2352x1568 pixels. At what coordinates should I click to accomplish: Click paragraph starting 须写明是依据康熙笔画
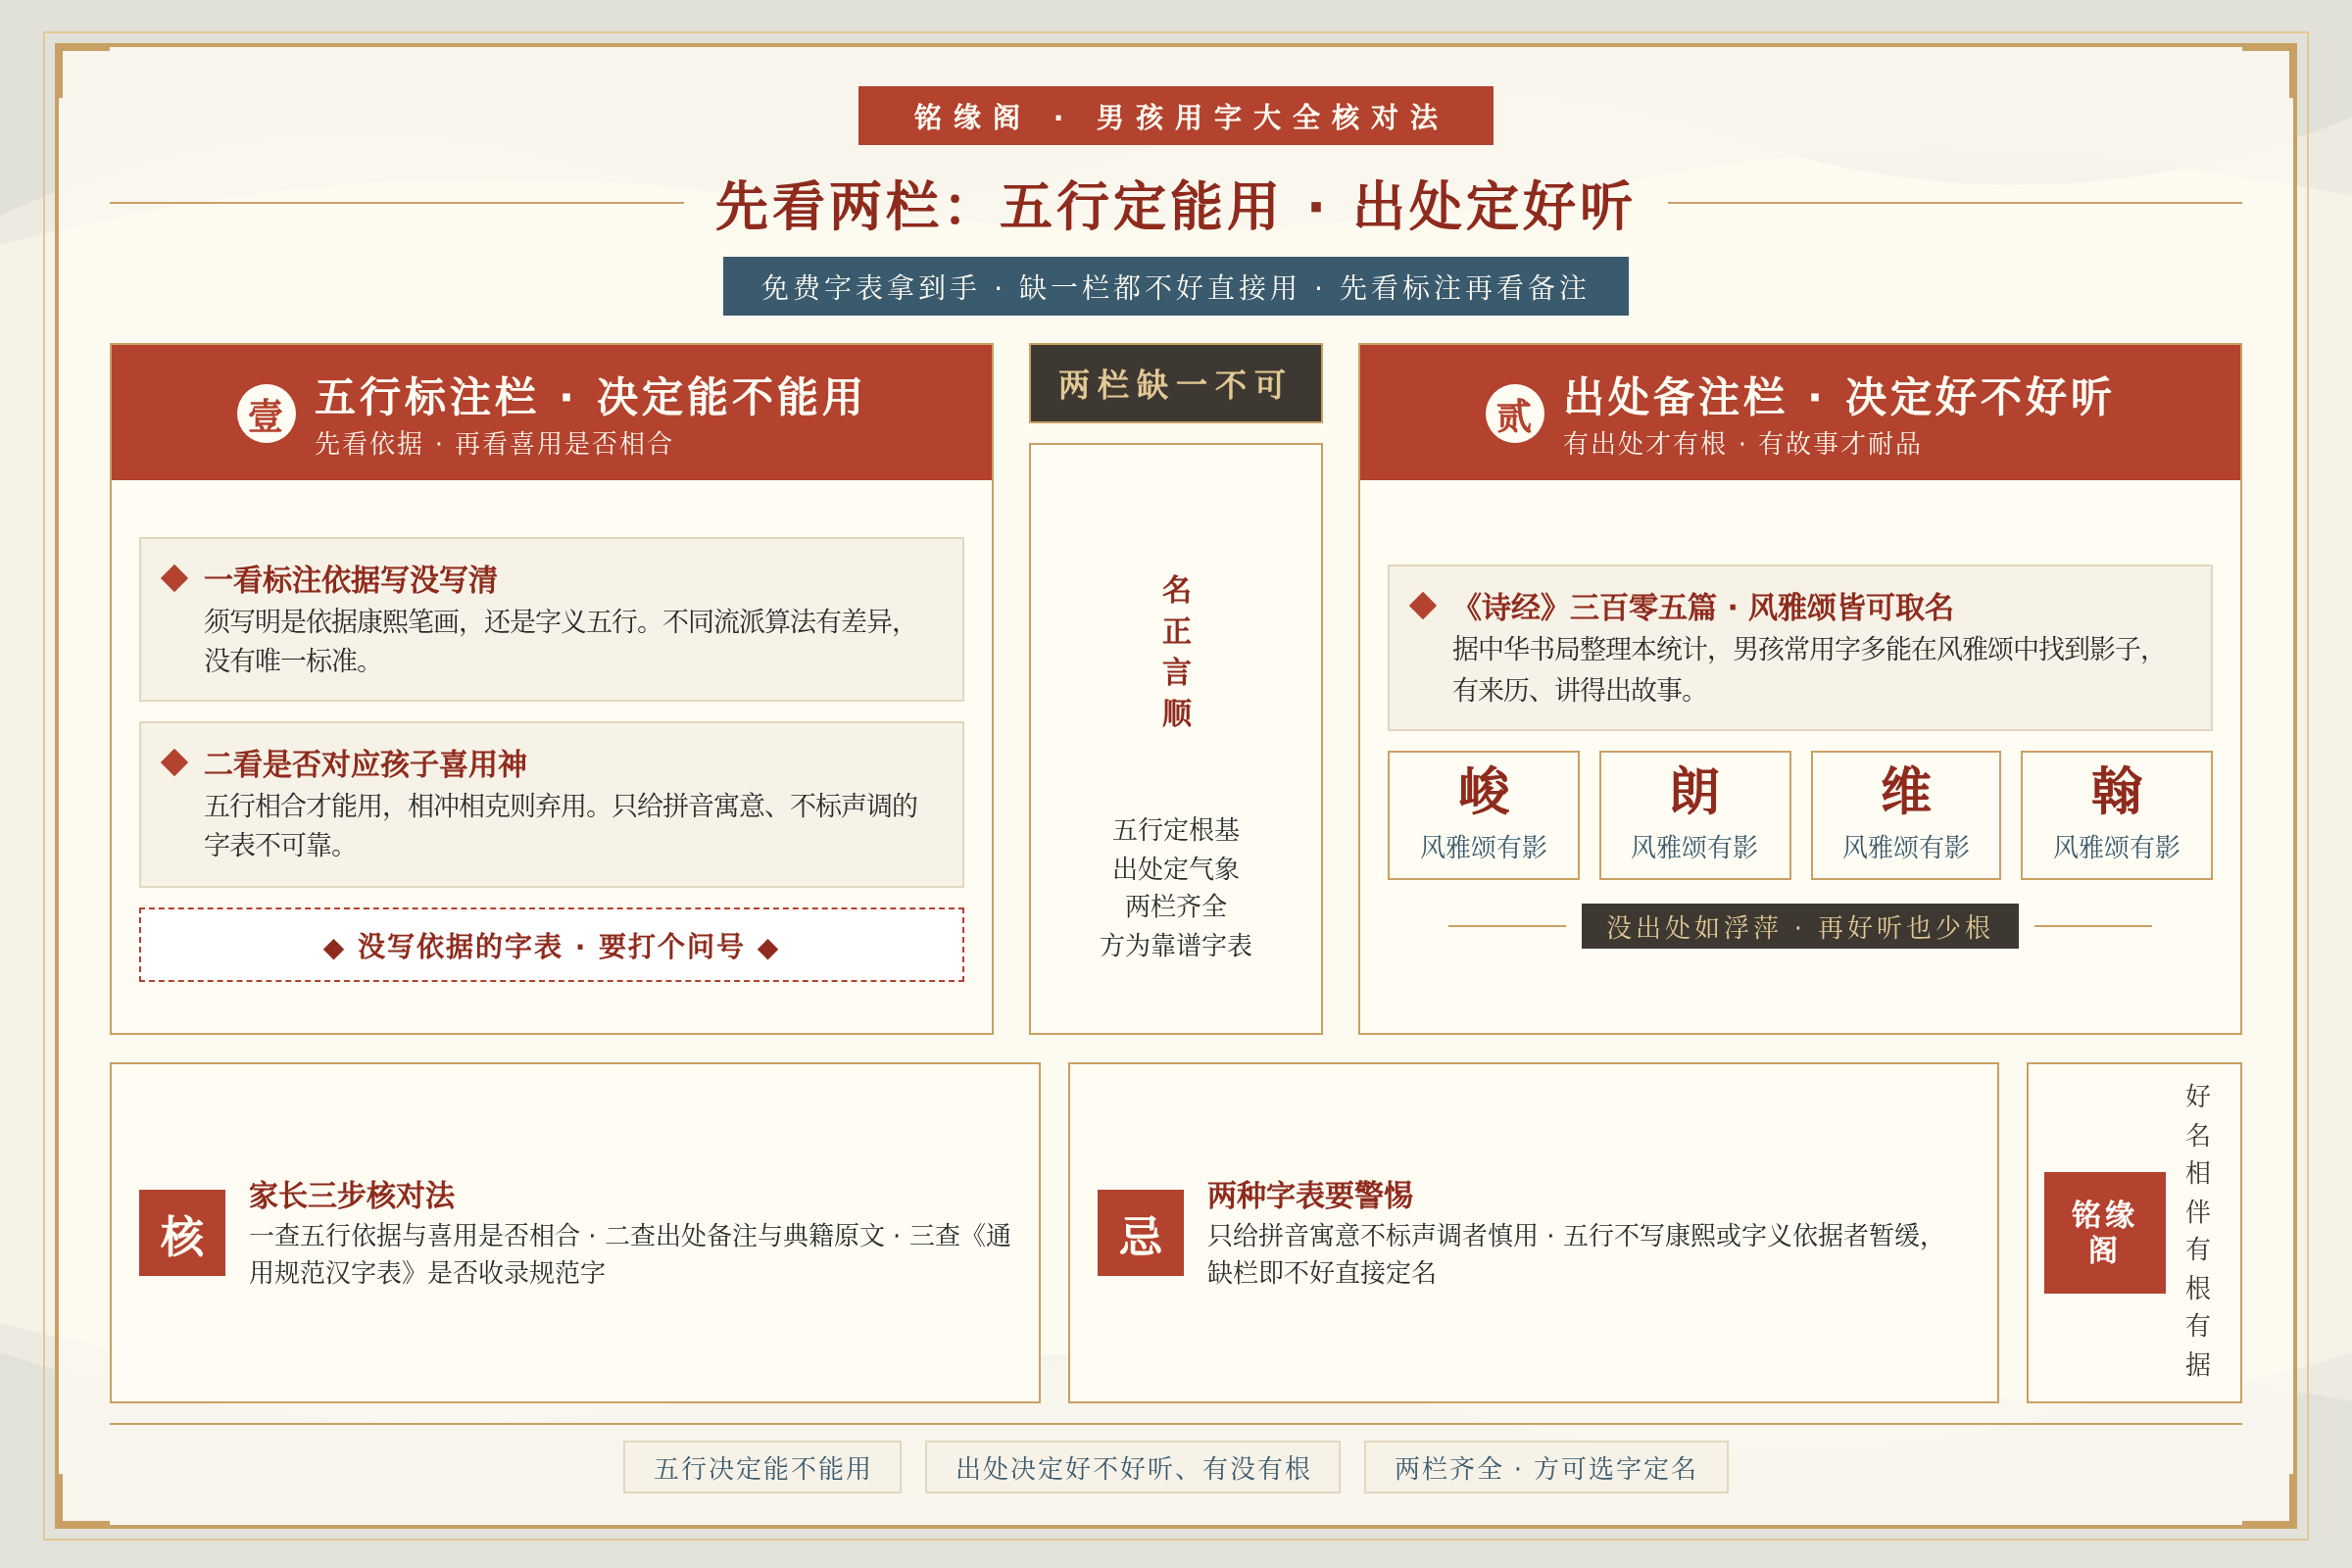552,641
